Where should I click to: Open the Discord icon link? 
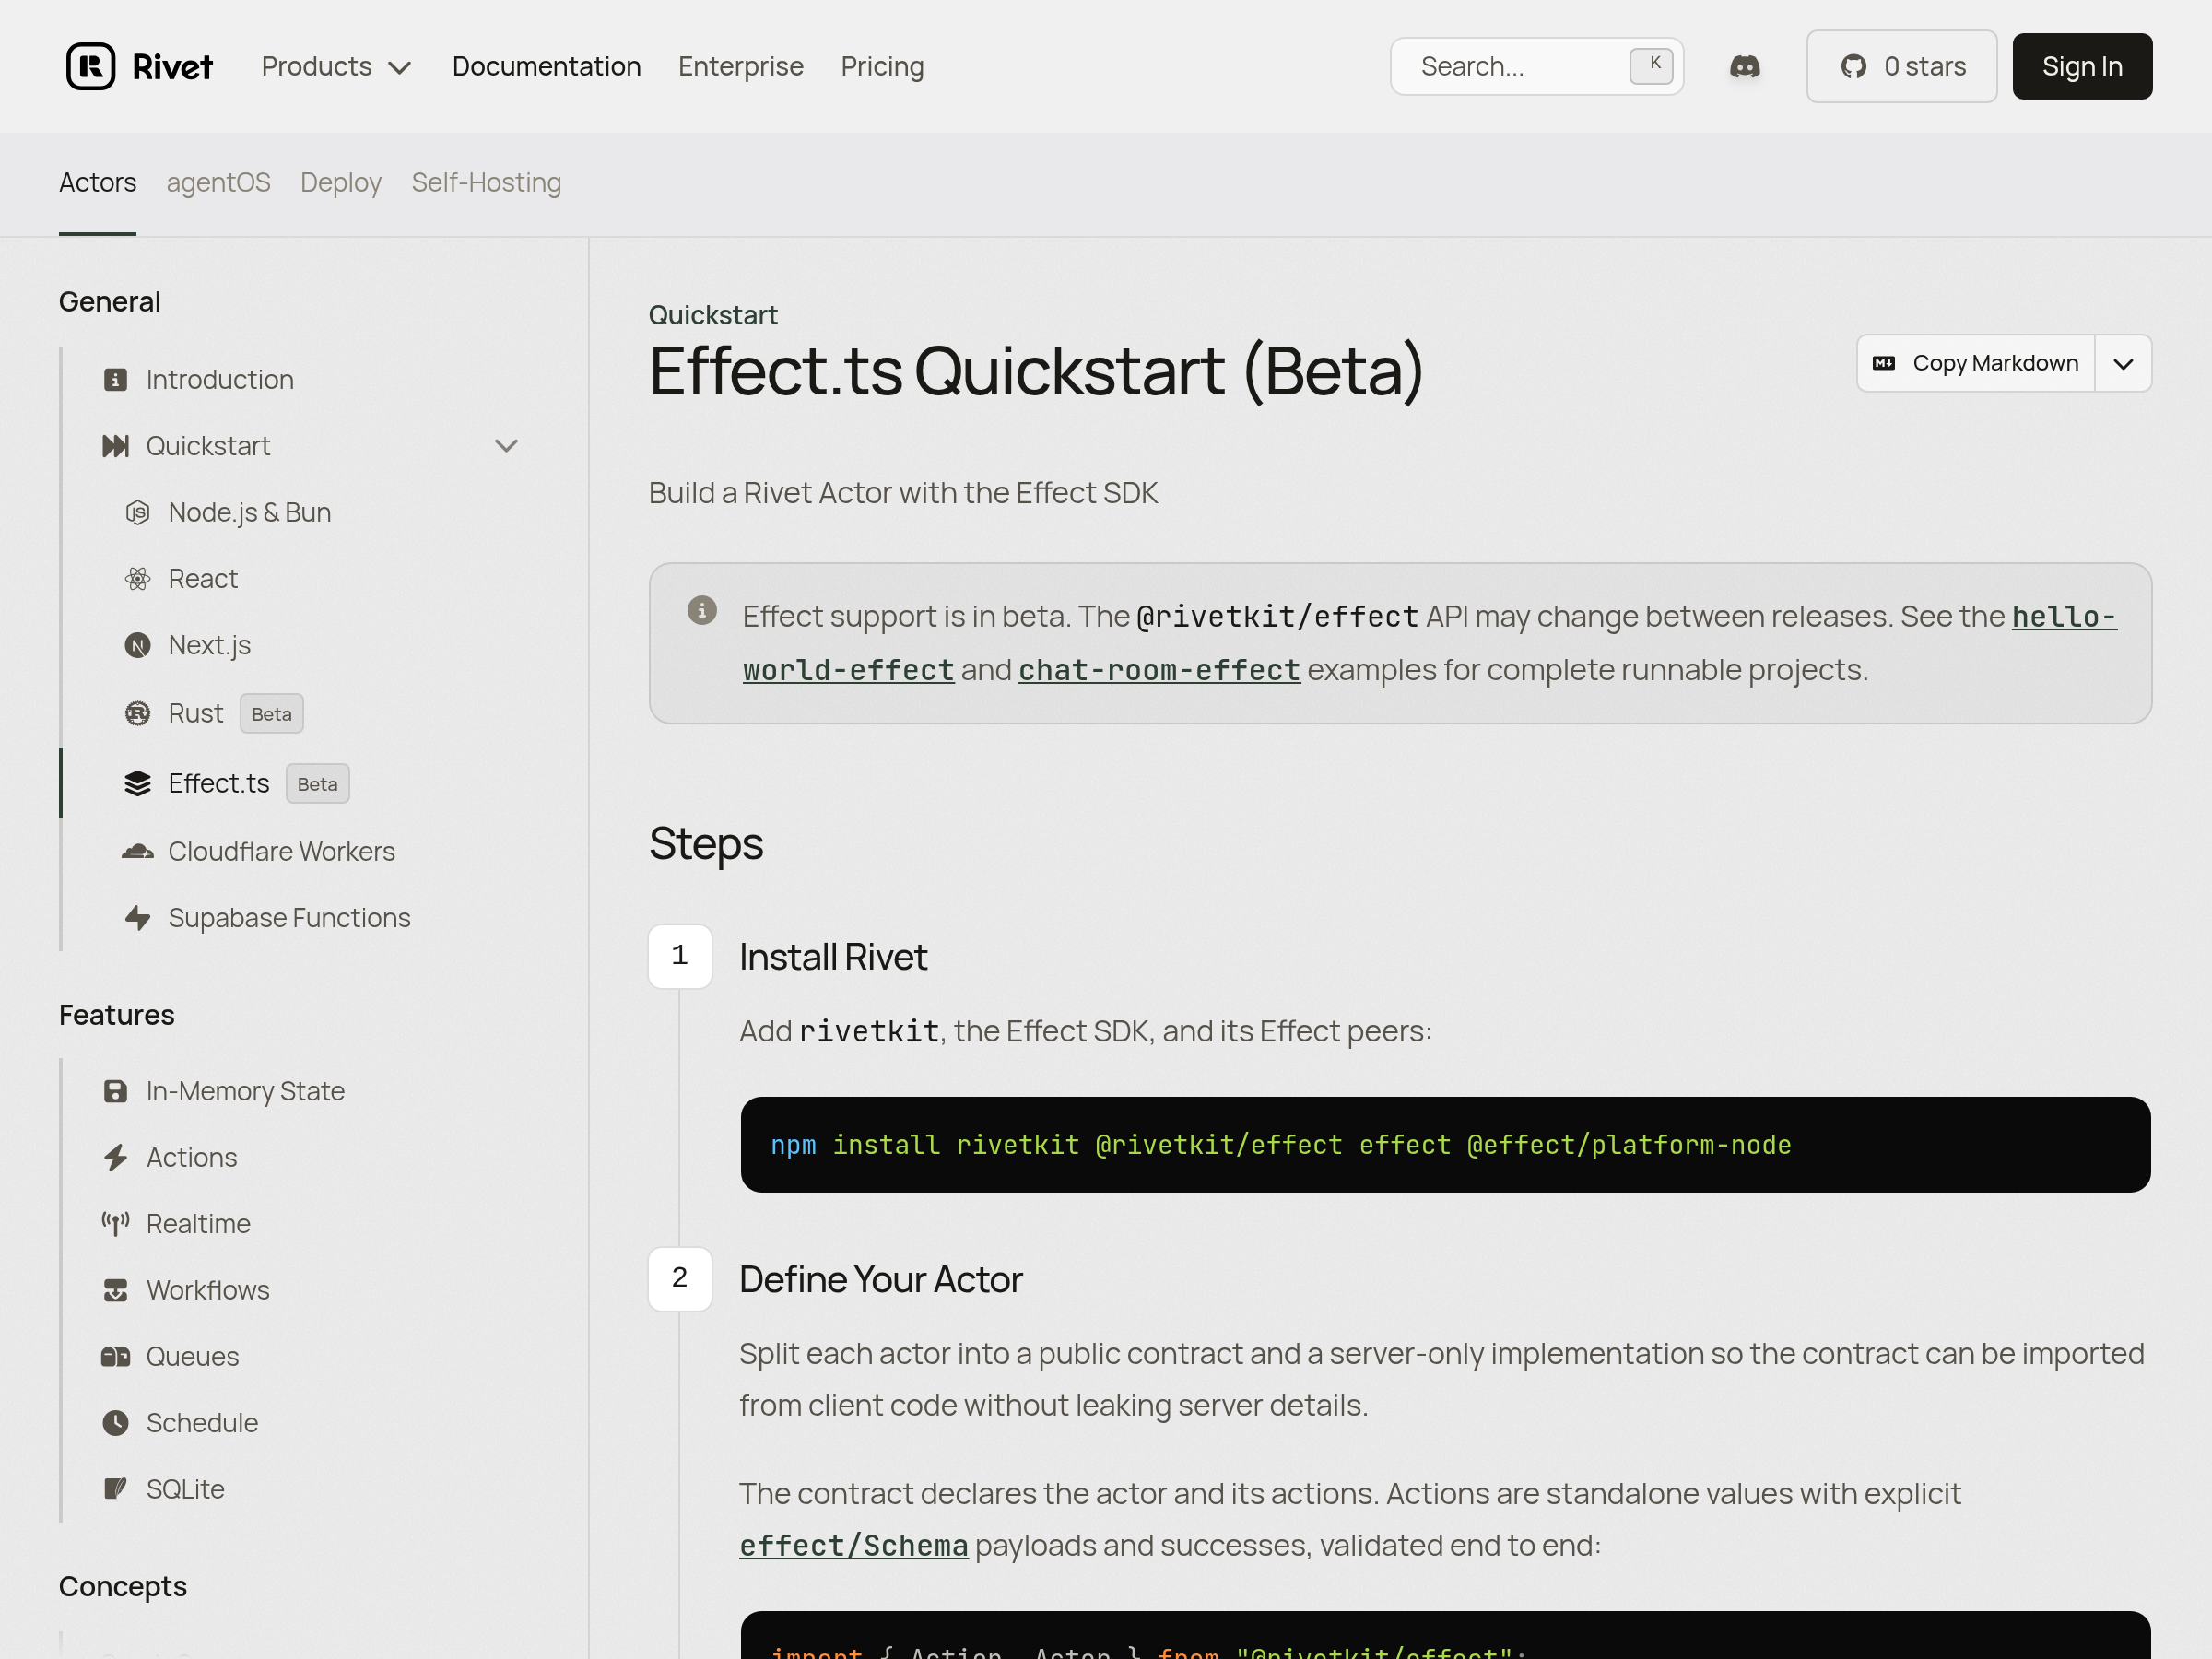[1745, 66]
